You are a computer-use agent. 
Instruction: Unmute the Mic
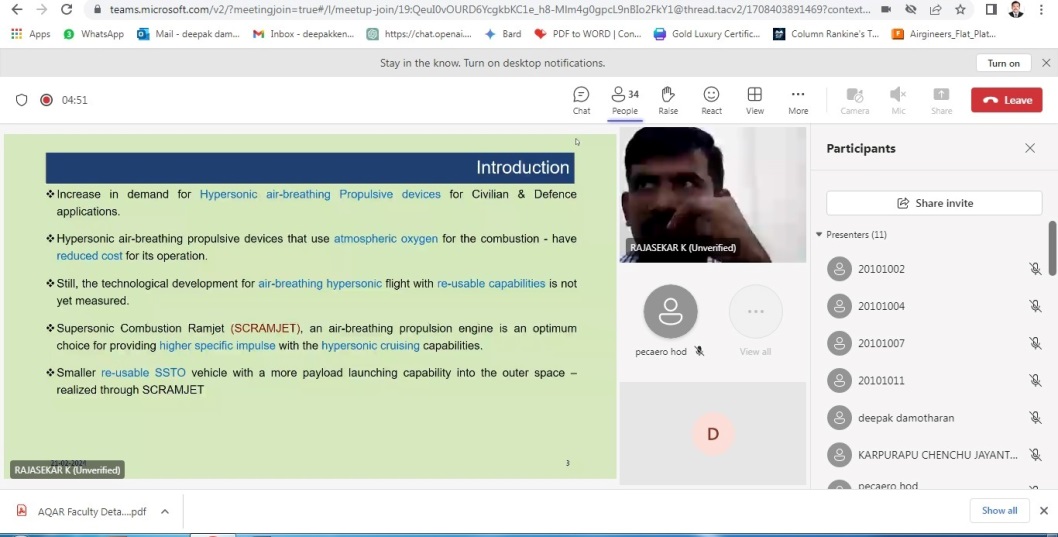[898, 99]
